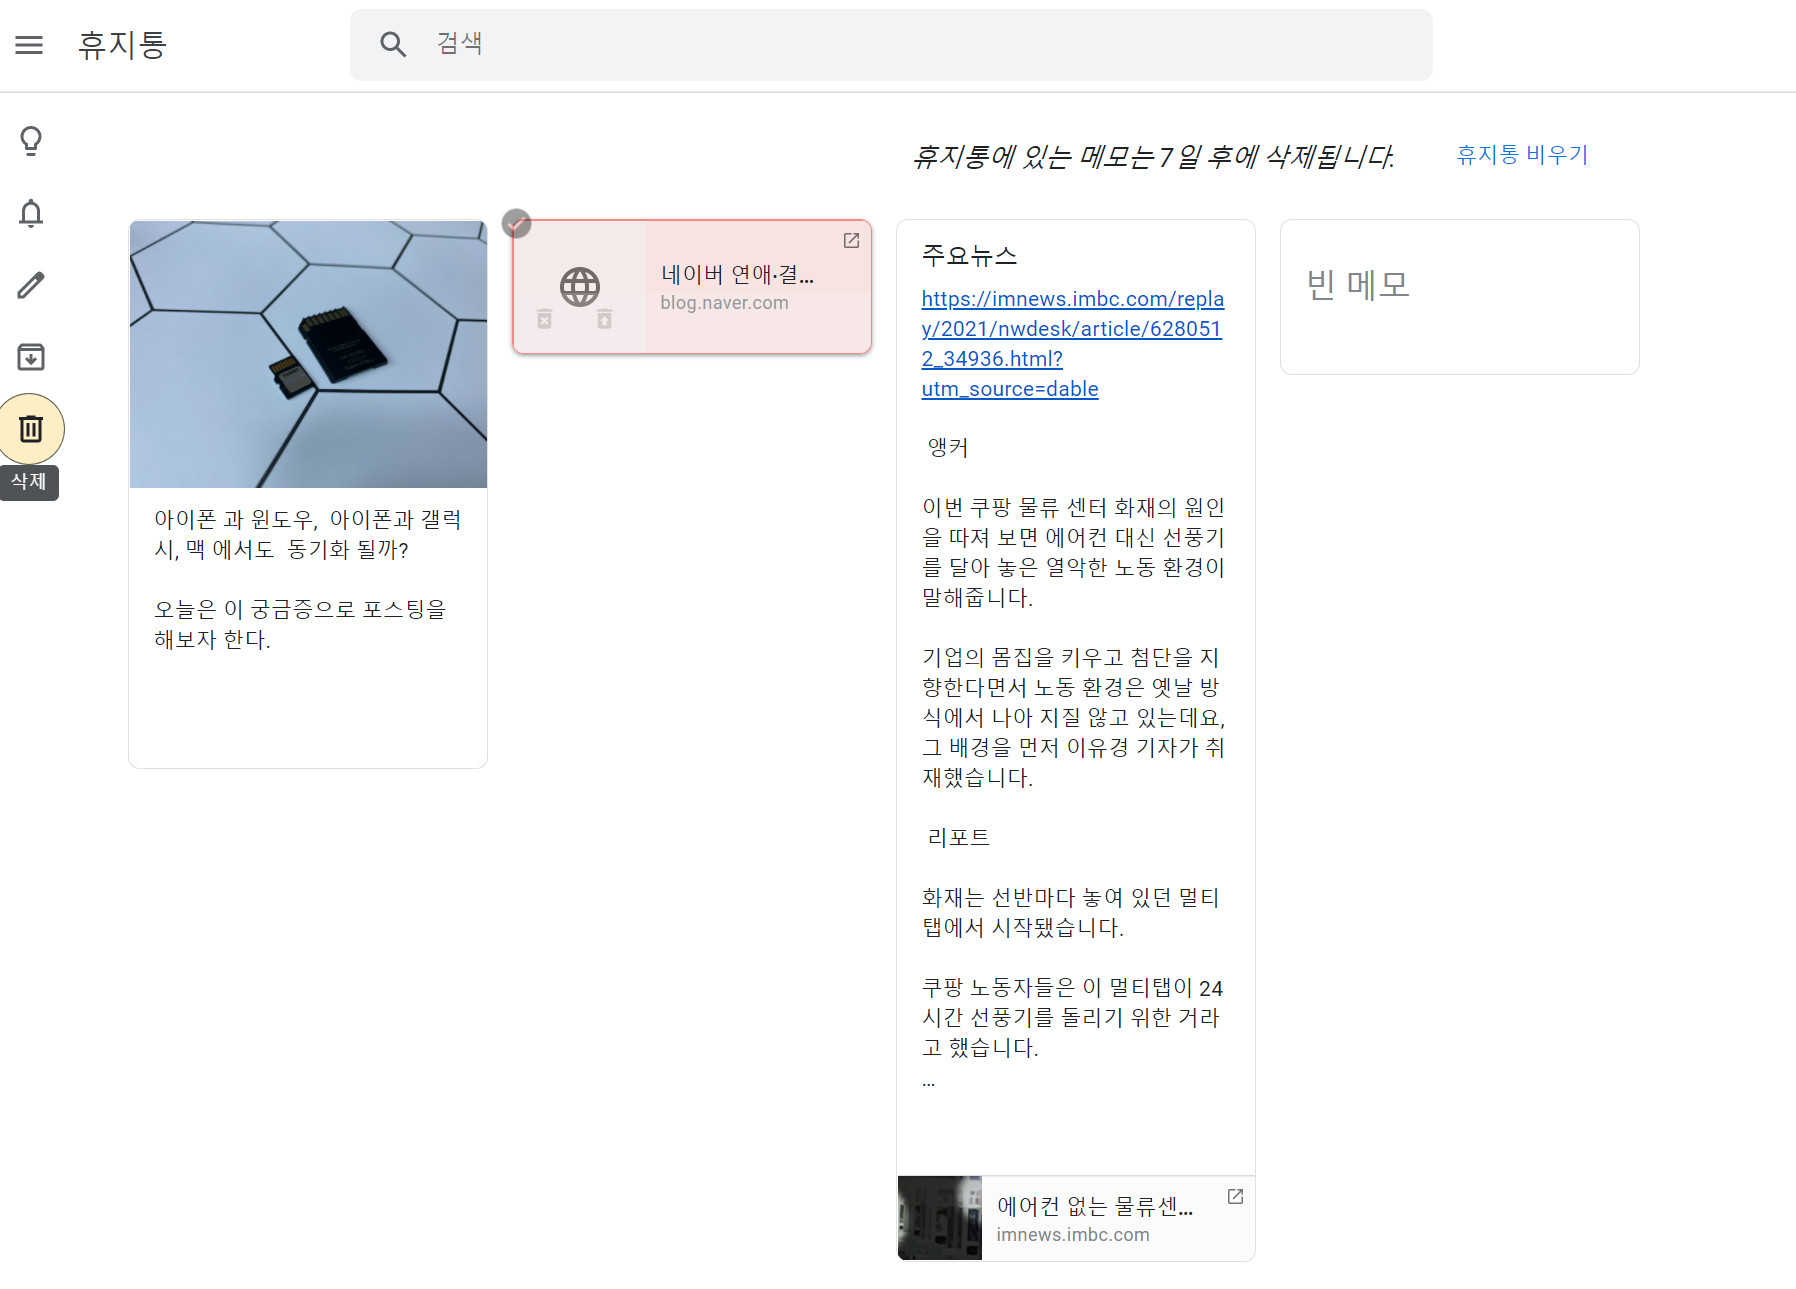Screen dimensions: 1796x1289
Task: Delete forever icon on Naver note
Action: pyautogui.click(x=544, y=319)
